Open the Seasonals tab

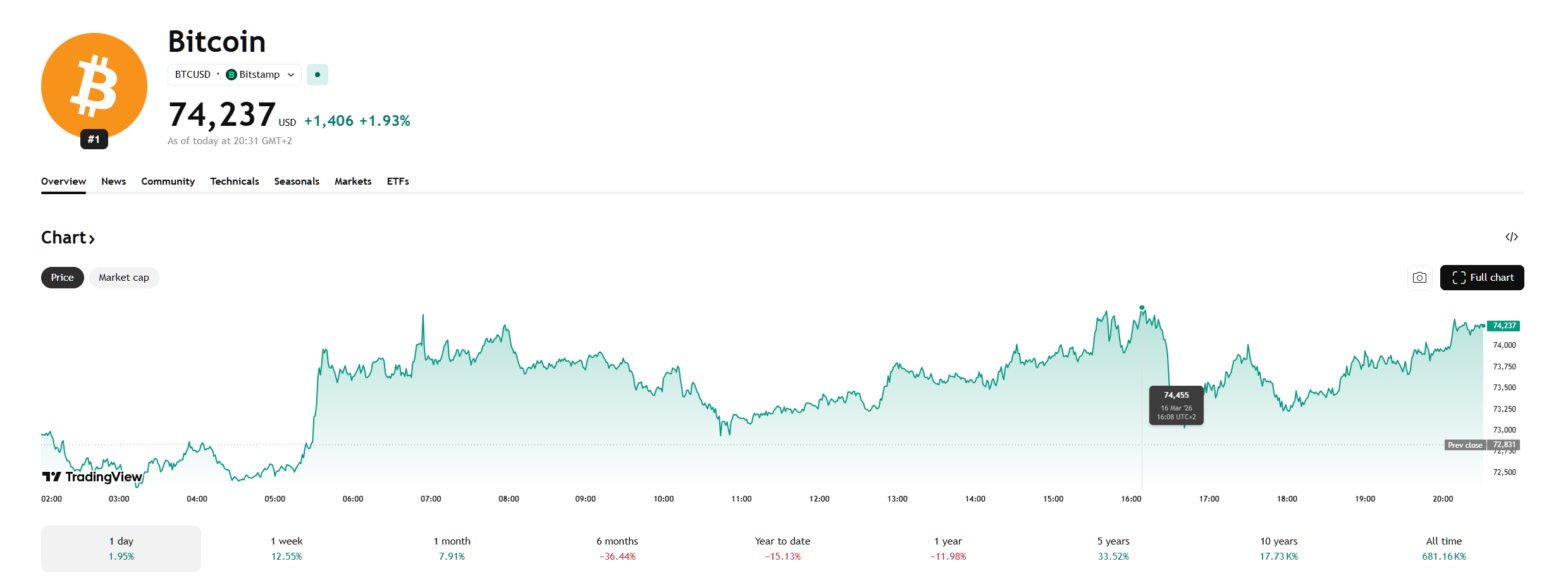click(296, 181)
